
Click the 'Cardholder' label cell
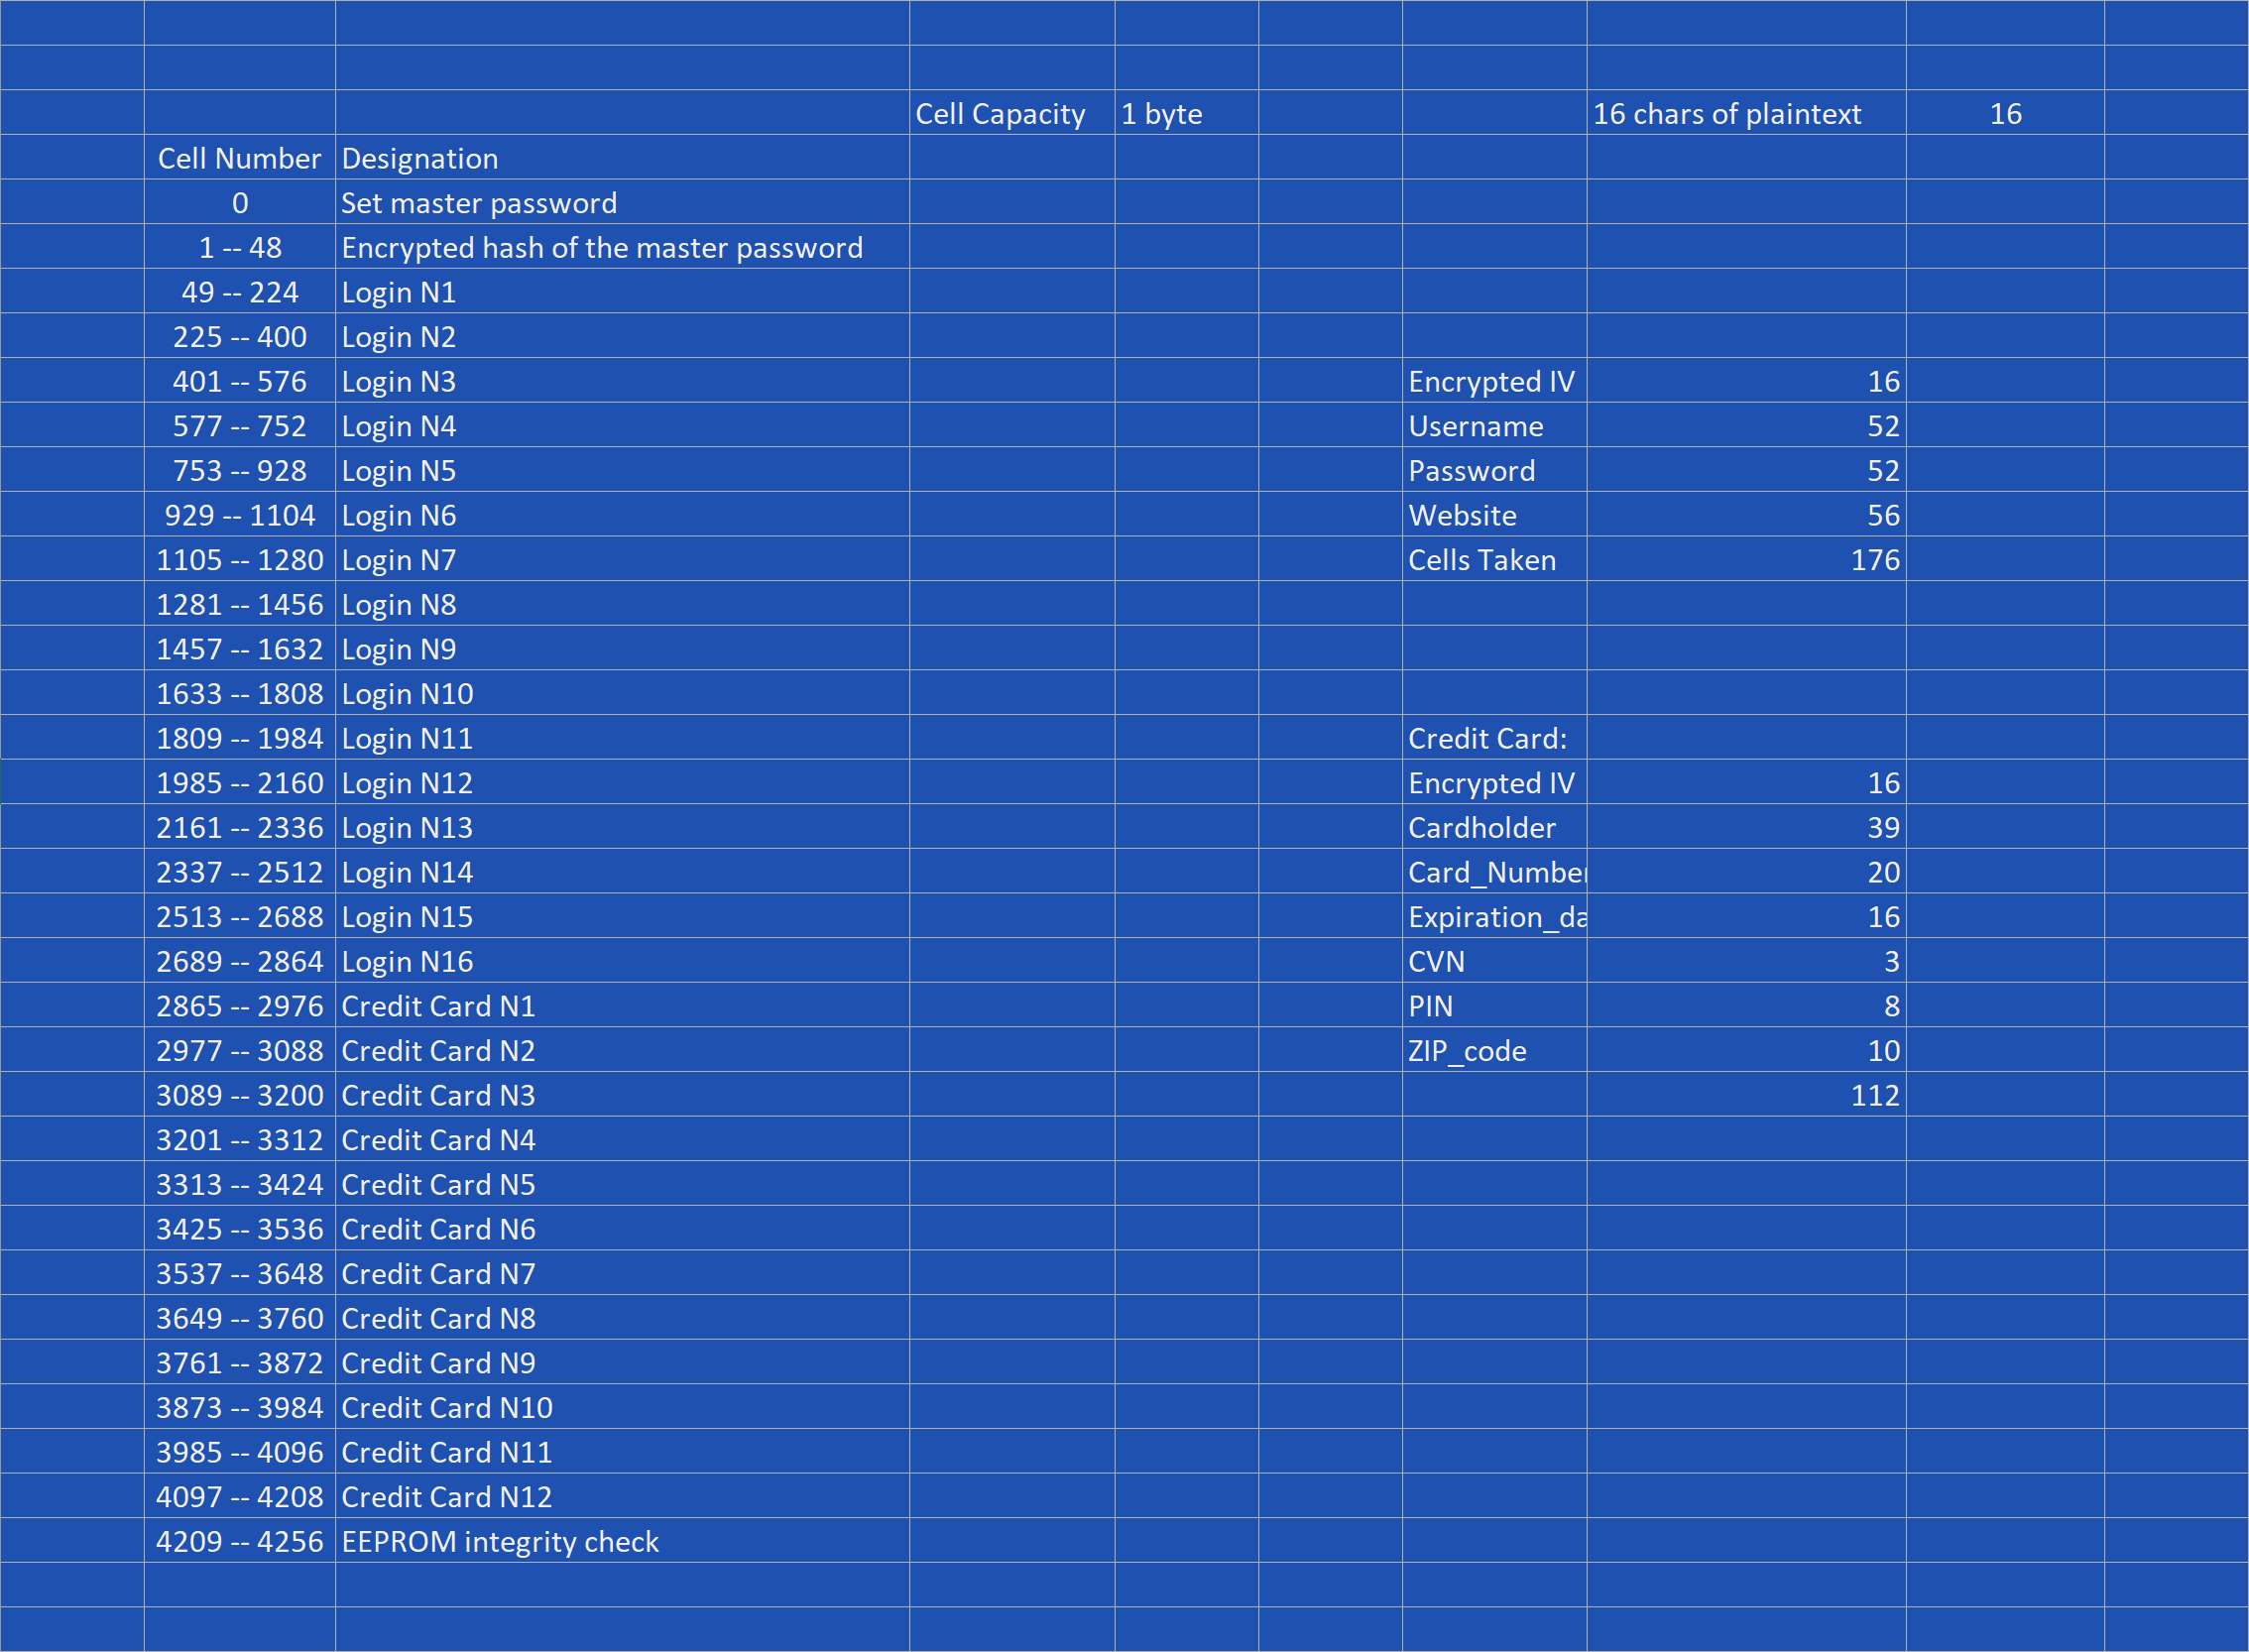coord(1494,827)
